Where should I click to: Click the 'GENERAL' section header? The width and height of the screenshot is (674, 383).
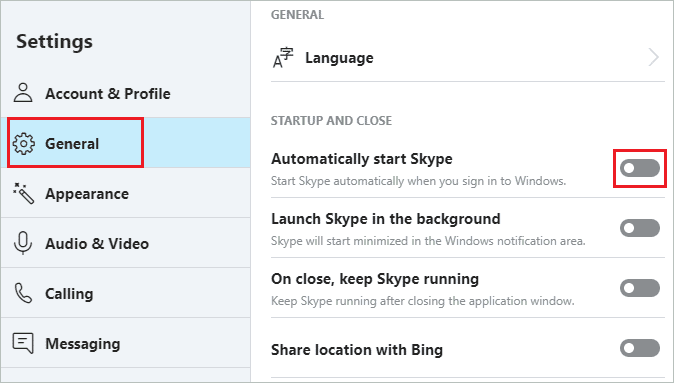[297, 15]
